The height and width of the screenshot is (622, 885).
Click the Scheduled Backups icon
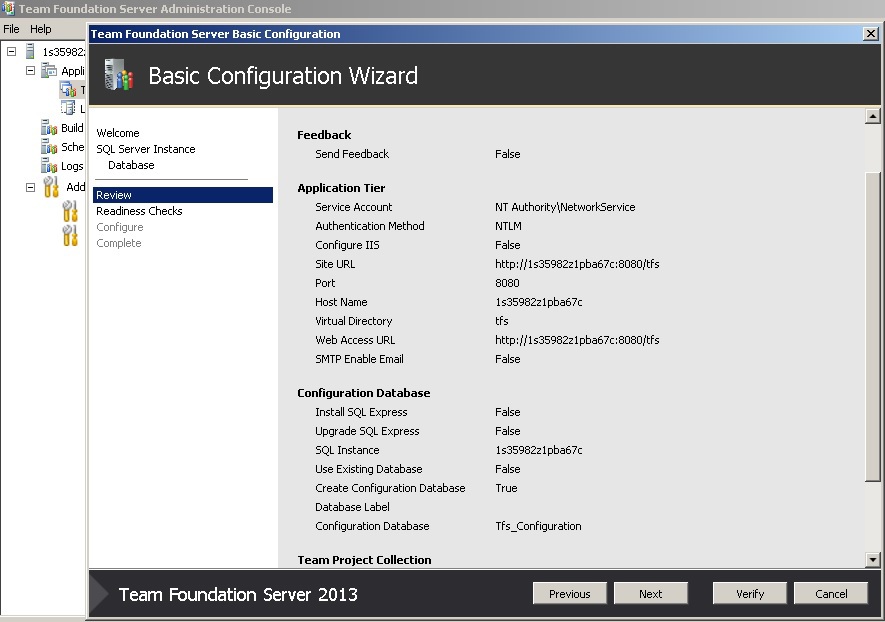coord(49,147)
